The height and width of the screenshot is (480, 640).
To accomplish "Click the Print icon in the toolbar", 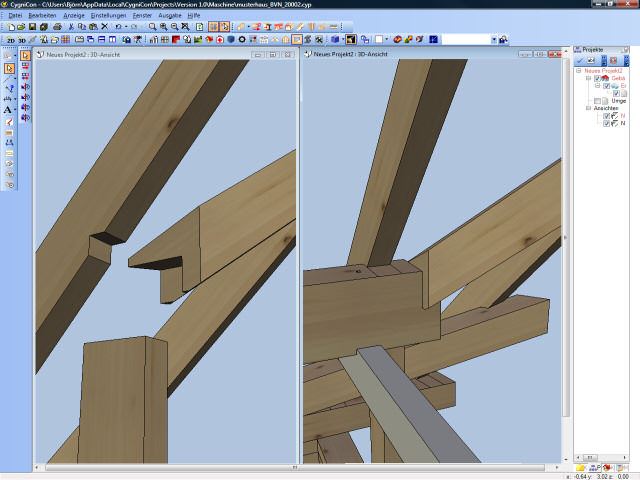I will pos(58,27).
